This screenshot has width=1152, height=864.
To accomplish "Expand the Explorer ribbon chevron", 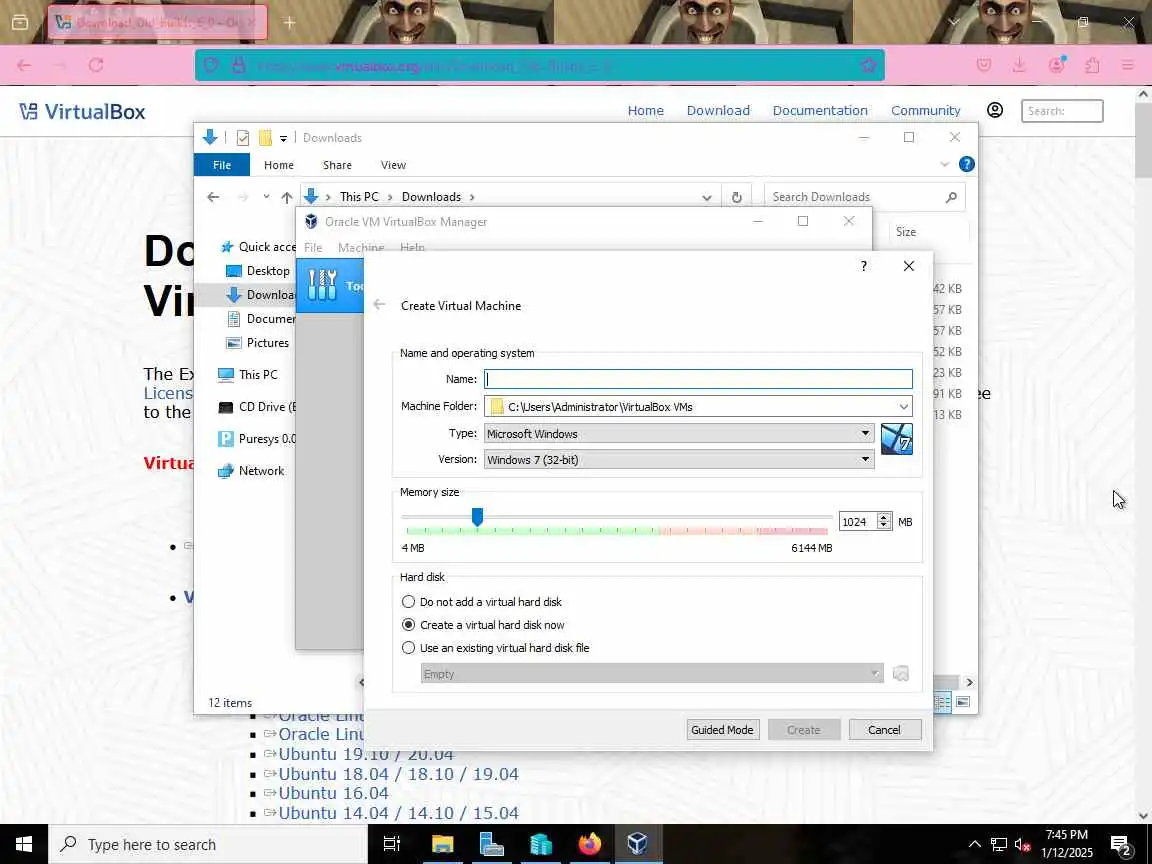I will pos(945,165).
